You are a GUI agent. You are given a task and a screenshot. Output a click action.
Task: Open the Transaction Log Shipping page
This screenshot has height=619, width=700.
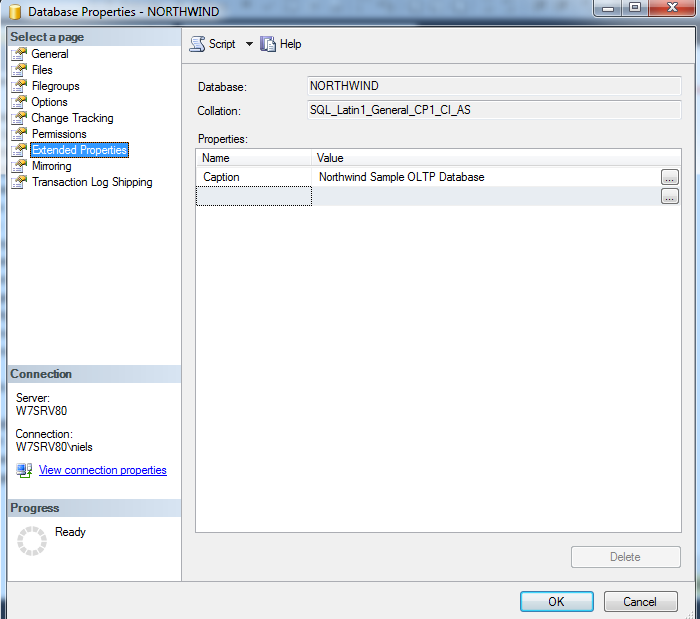point(92,182)
